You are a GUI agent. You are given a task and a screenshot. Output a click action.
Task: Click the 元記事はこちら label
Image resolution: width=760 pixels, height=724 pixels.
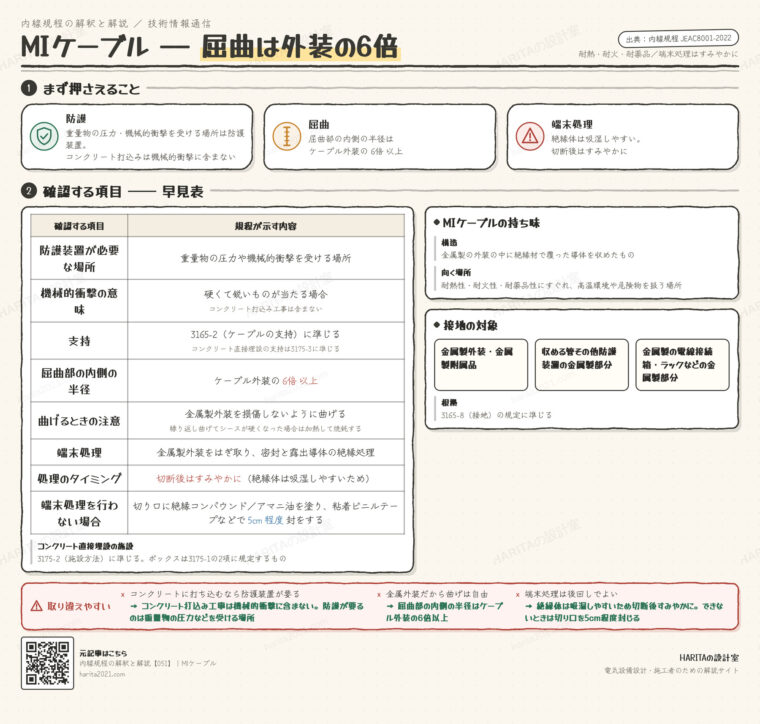tap(103, 653)
